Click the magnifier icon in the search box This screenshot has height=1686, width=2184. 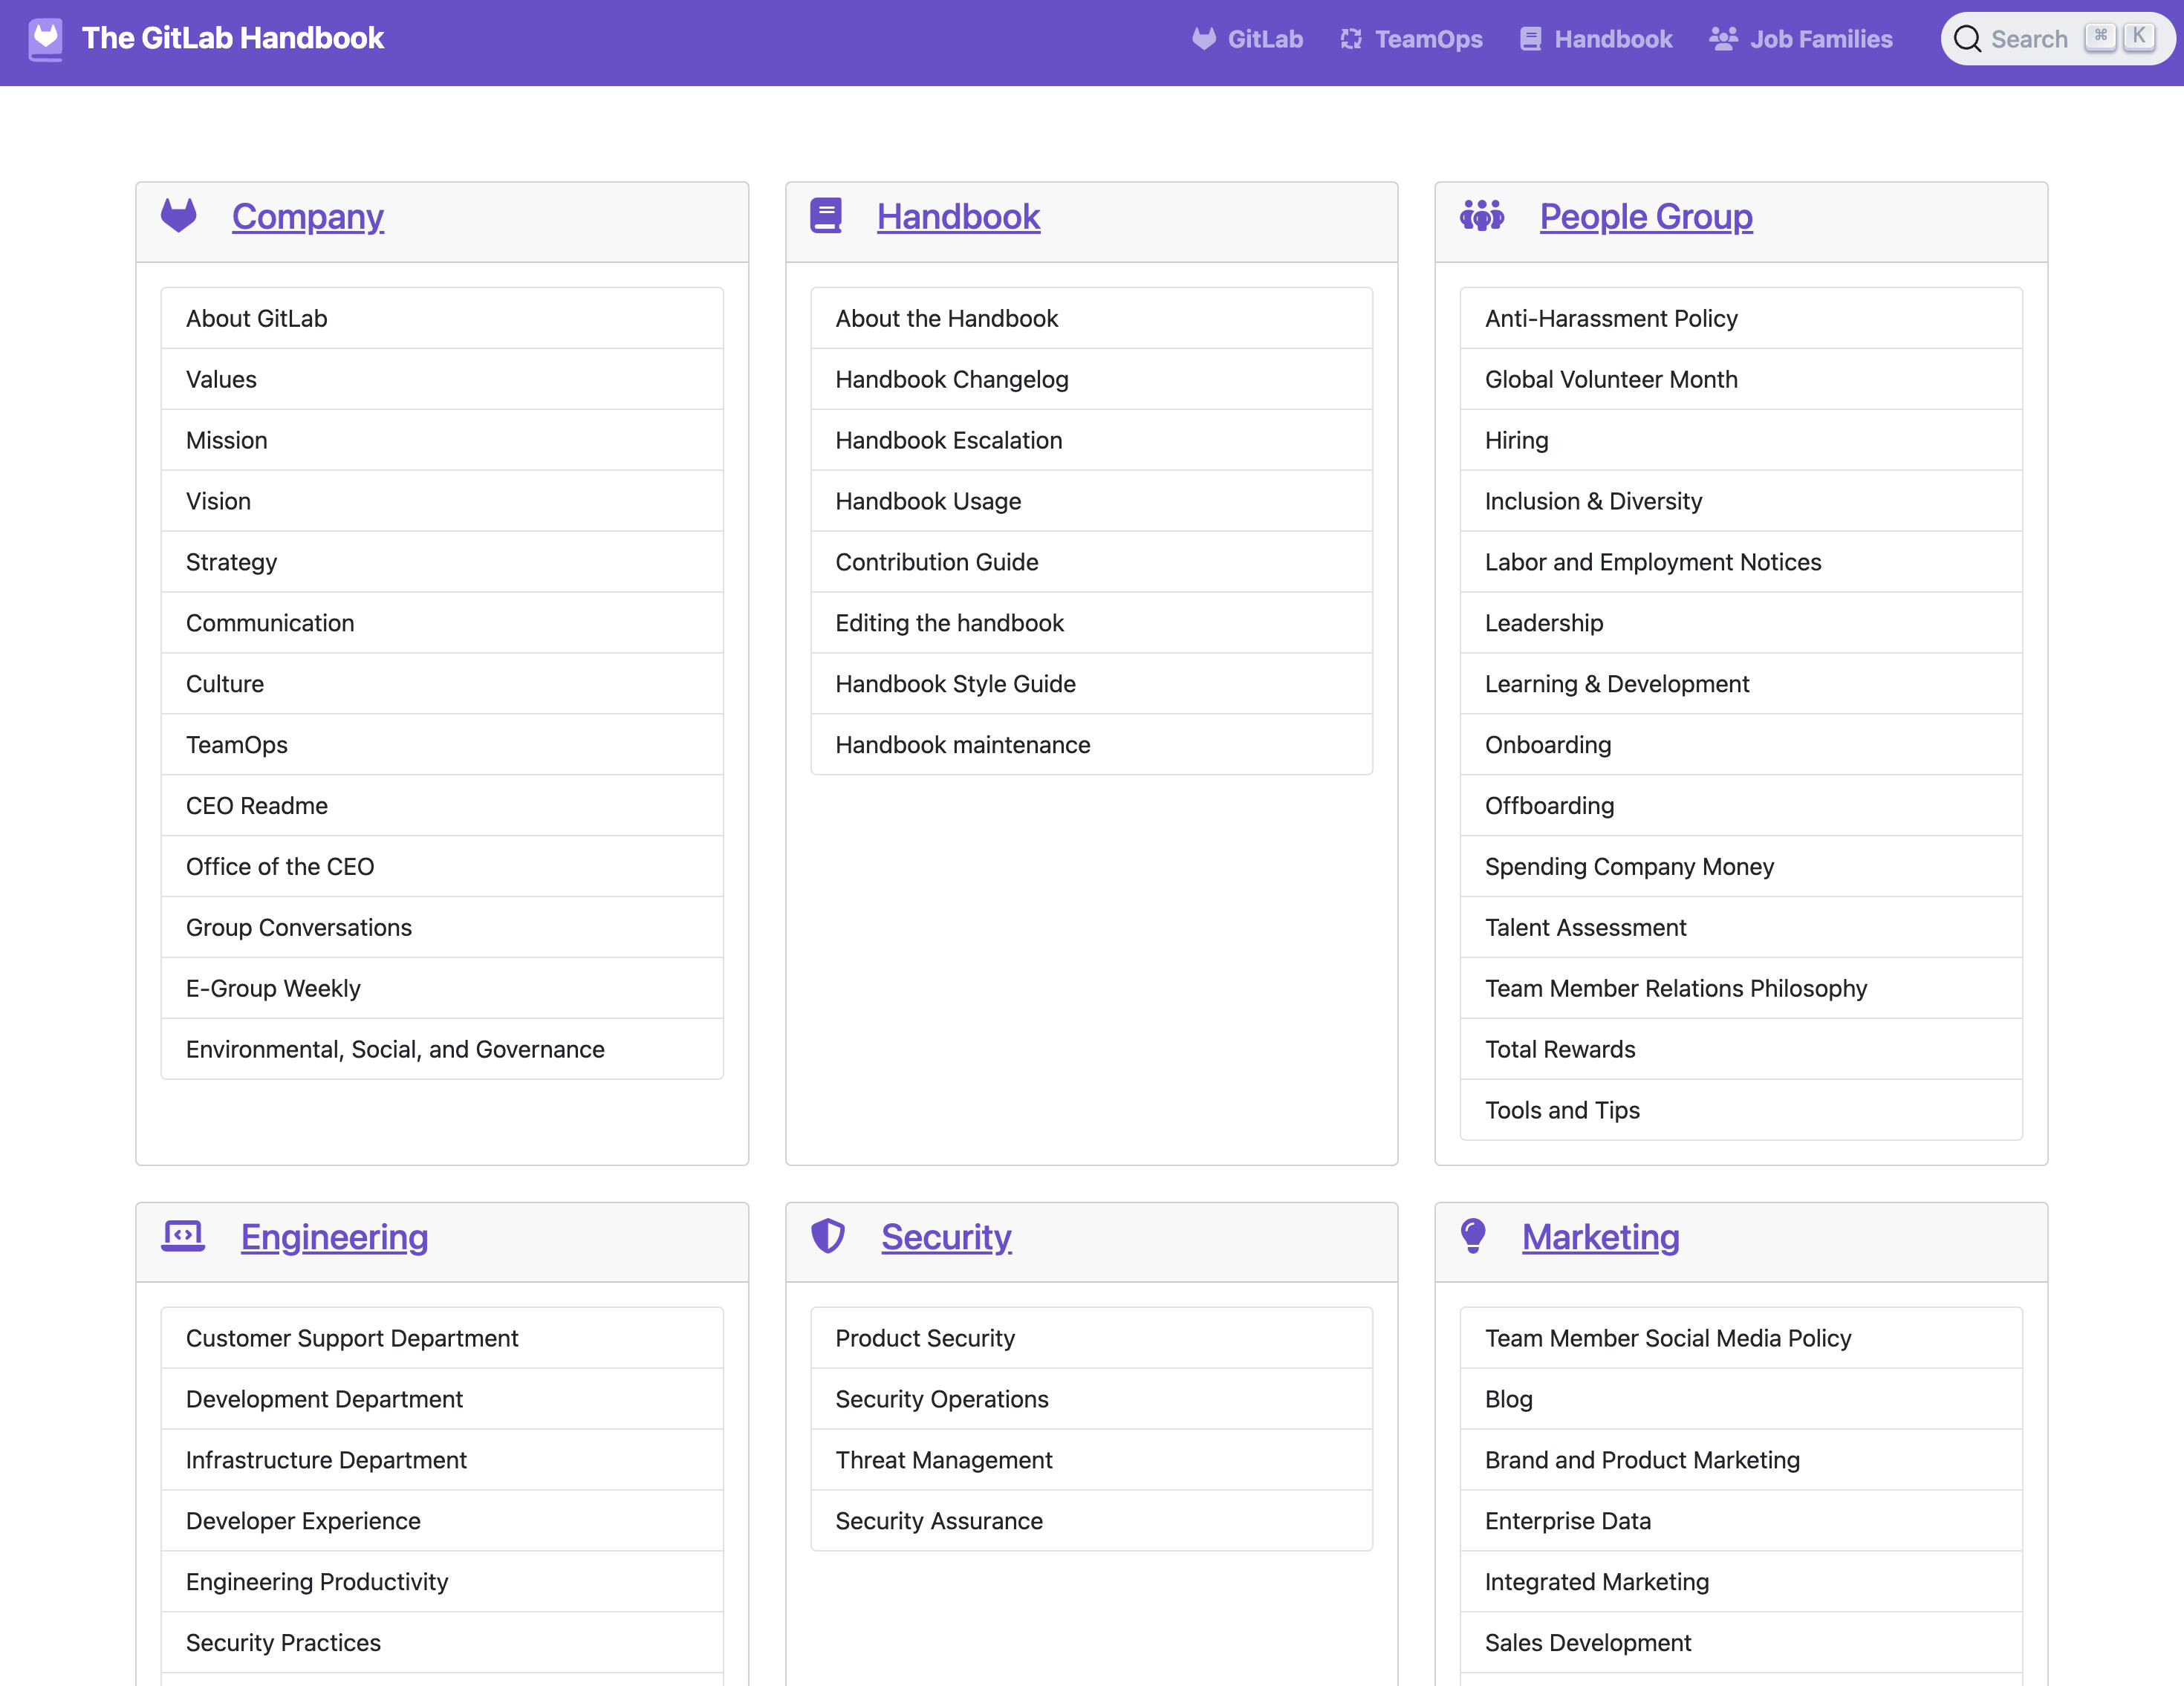click(1967, 39)
